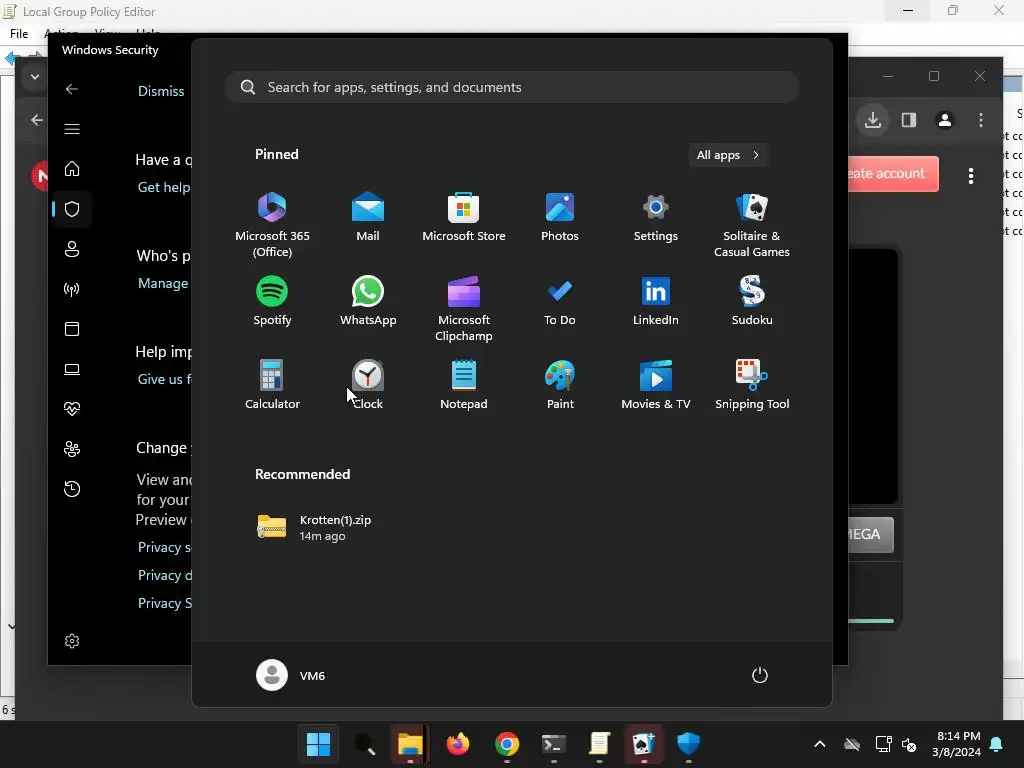The image size is (1024, 768).
Task: Switch to Firefox on the taskbar
Action: [x=457, y=743]
